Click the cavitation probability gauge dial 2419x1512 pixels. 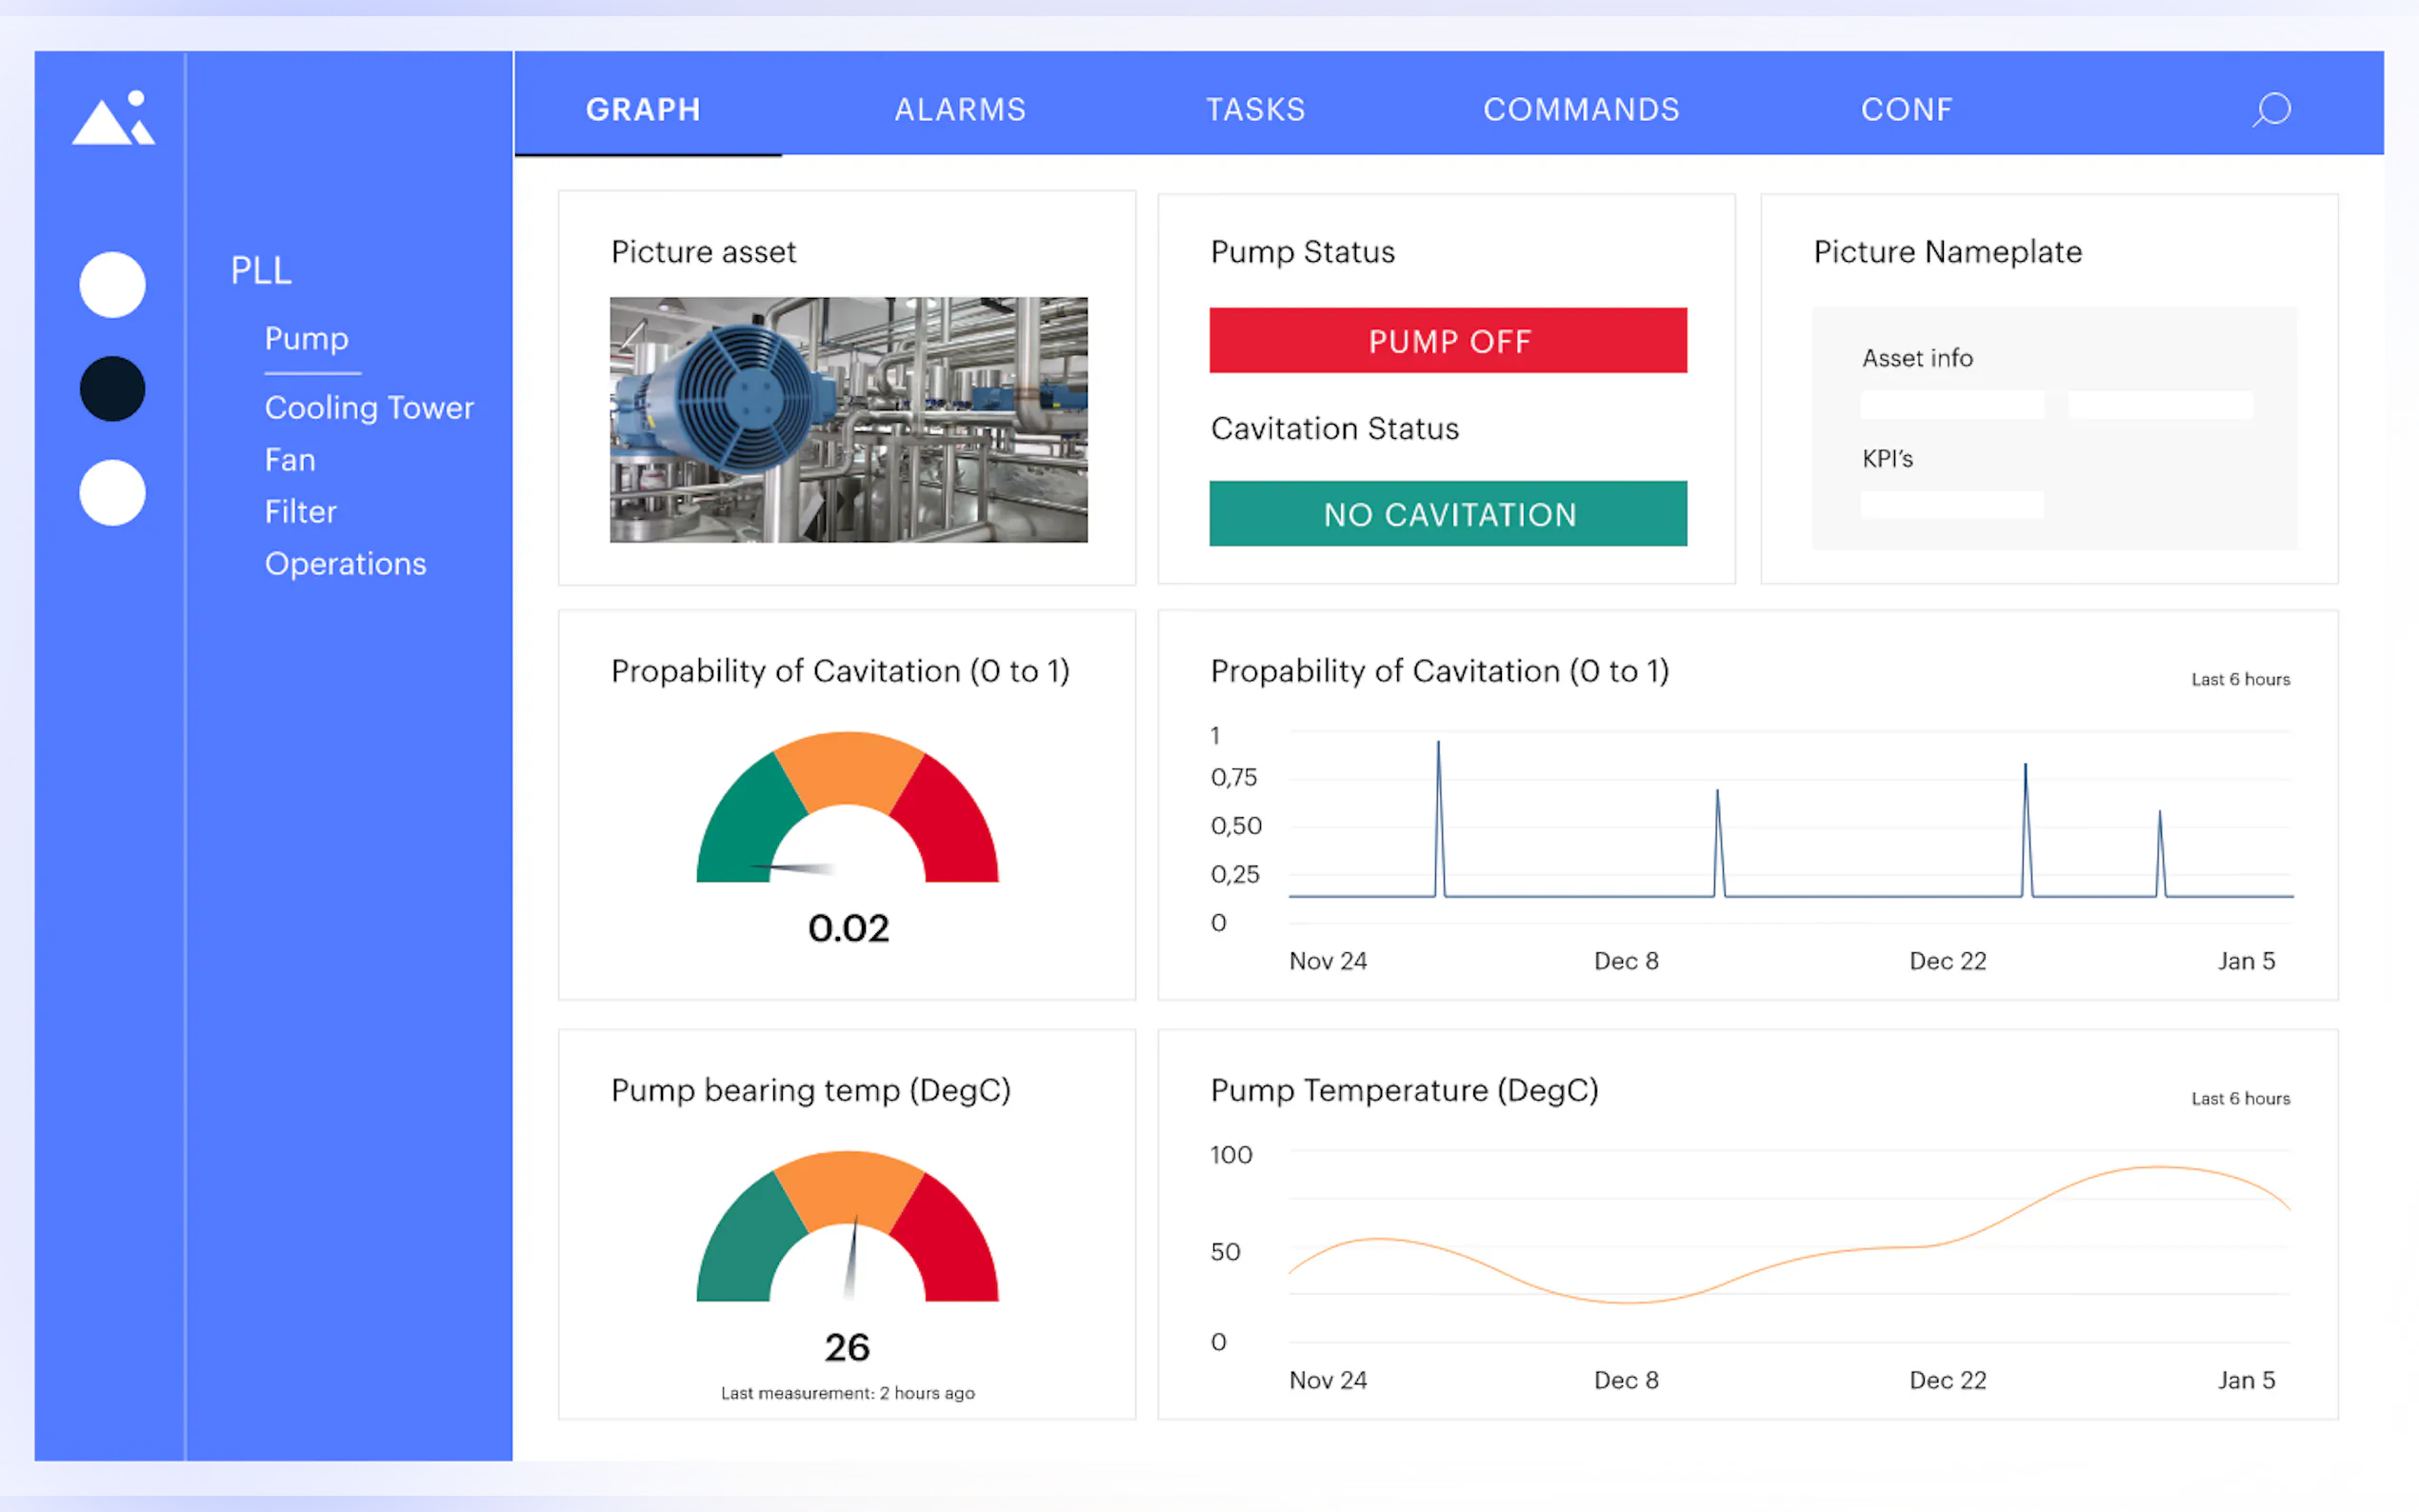tap(847, 810)
